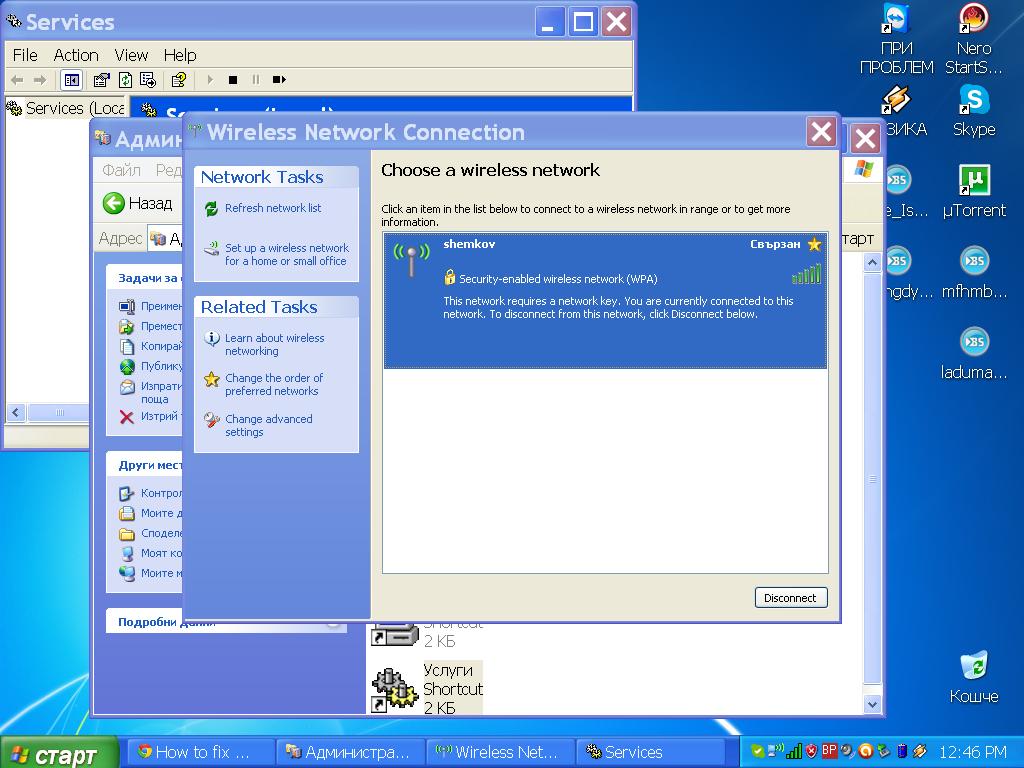This screenshot has width=1024, height=768.
Task: Click the Stop Service toolbar button
Action: [x=233, y=80]
